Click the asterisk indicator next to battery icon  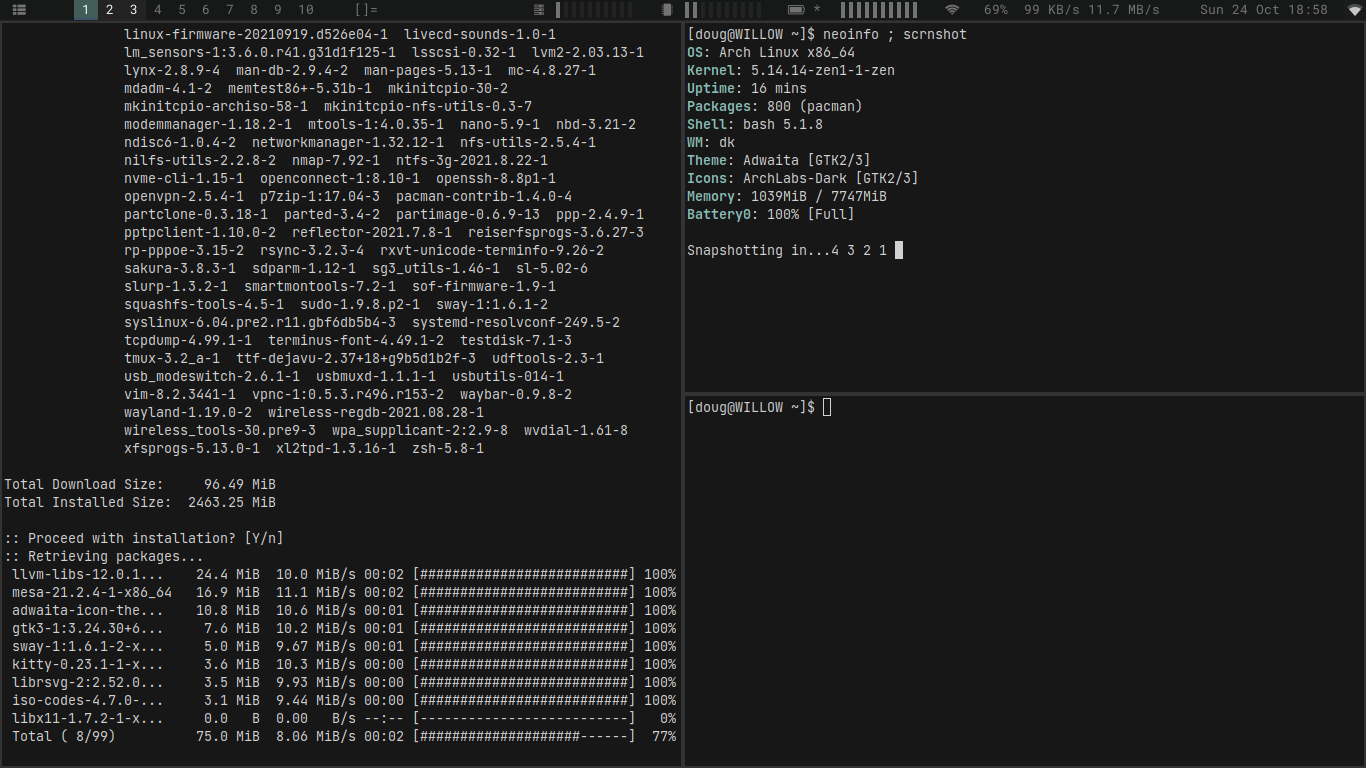point(817,10)
